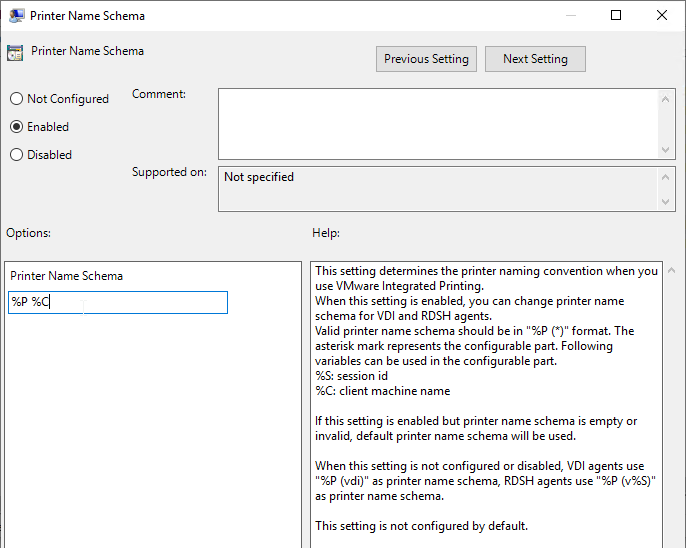
Task: Click inside the Comment text box
Action: tap(438, 124)
